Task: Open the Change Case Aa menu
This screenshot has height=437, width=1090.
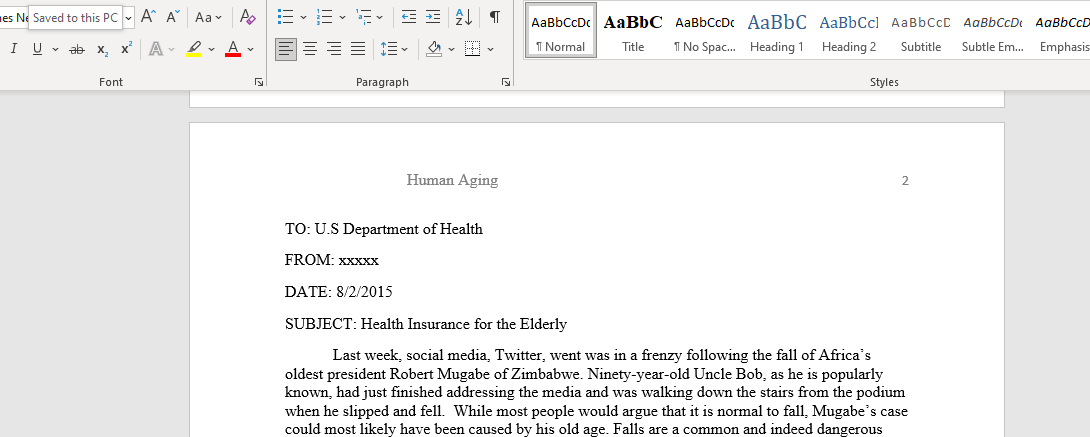Action: pyautogui.click(x=209, y=17)
